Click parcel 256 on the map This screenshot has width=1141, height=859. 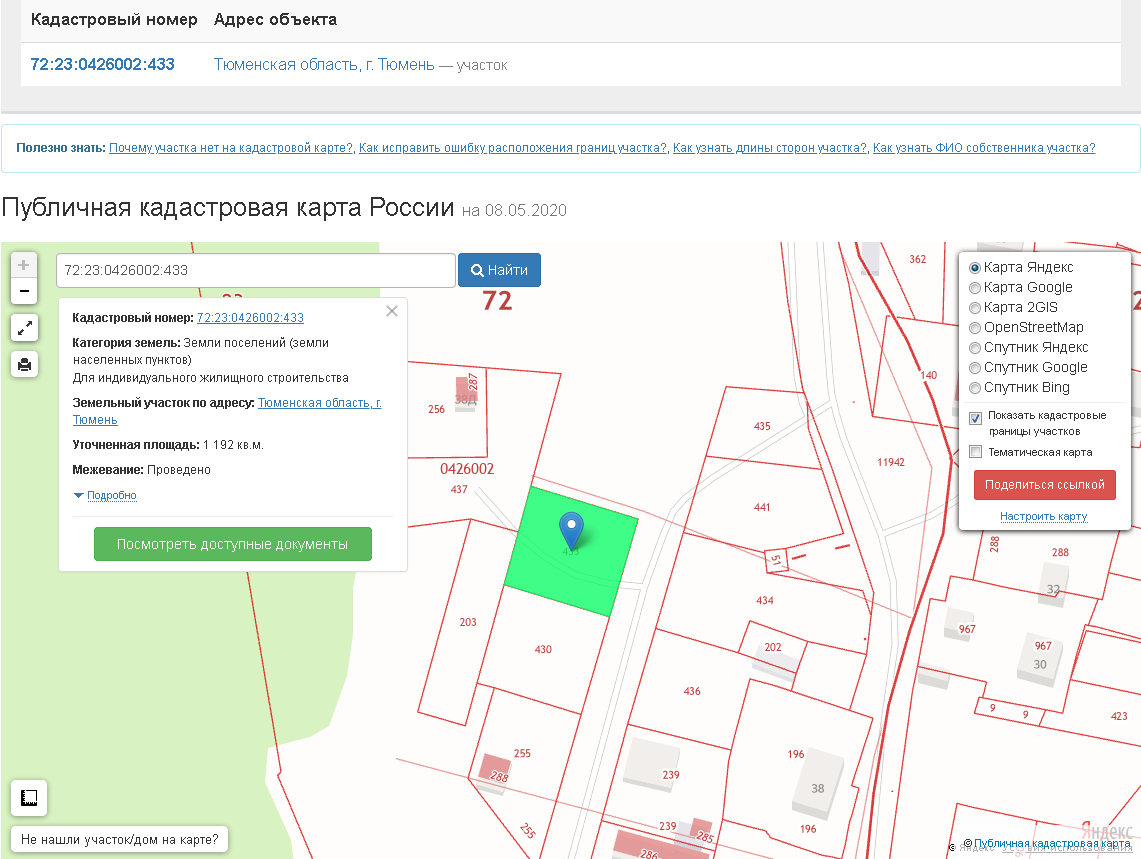[436, 409]
